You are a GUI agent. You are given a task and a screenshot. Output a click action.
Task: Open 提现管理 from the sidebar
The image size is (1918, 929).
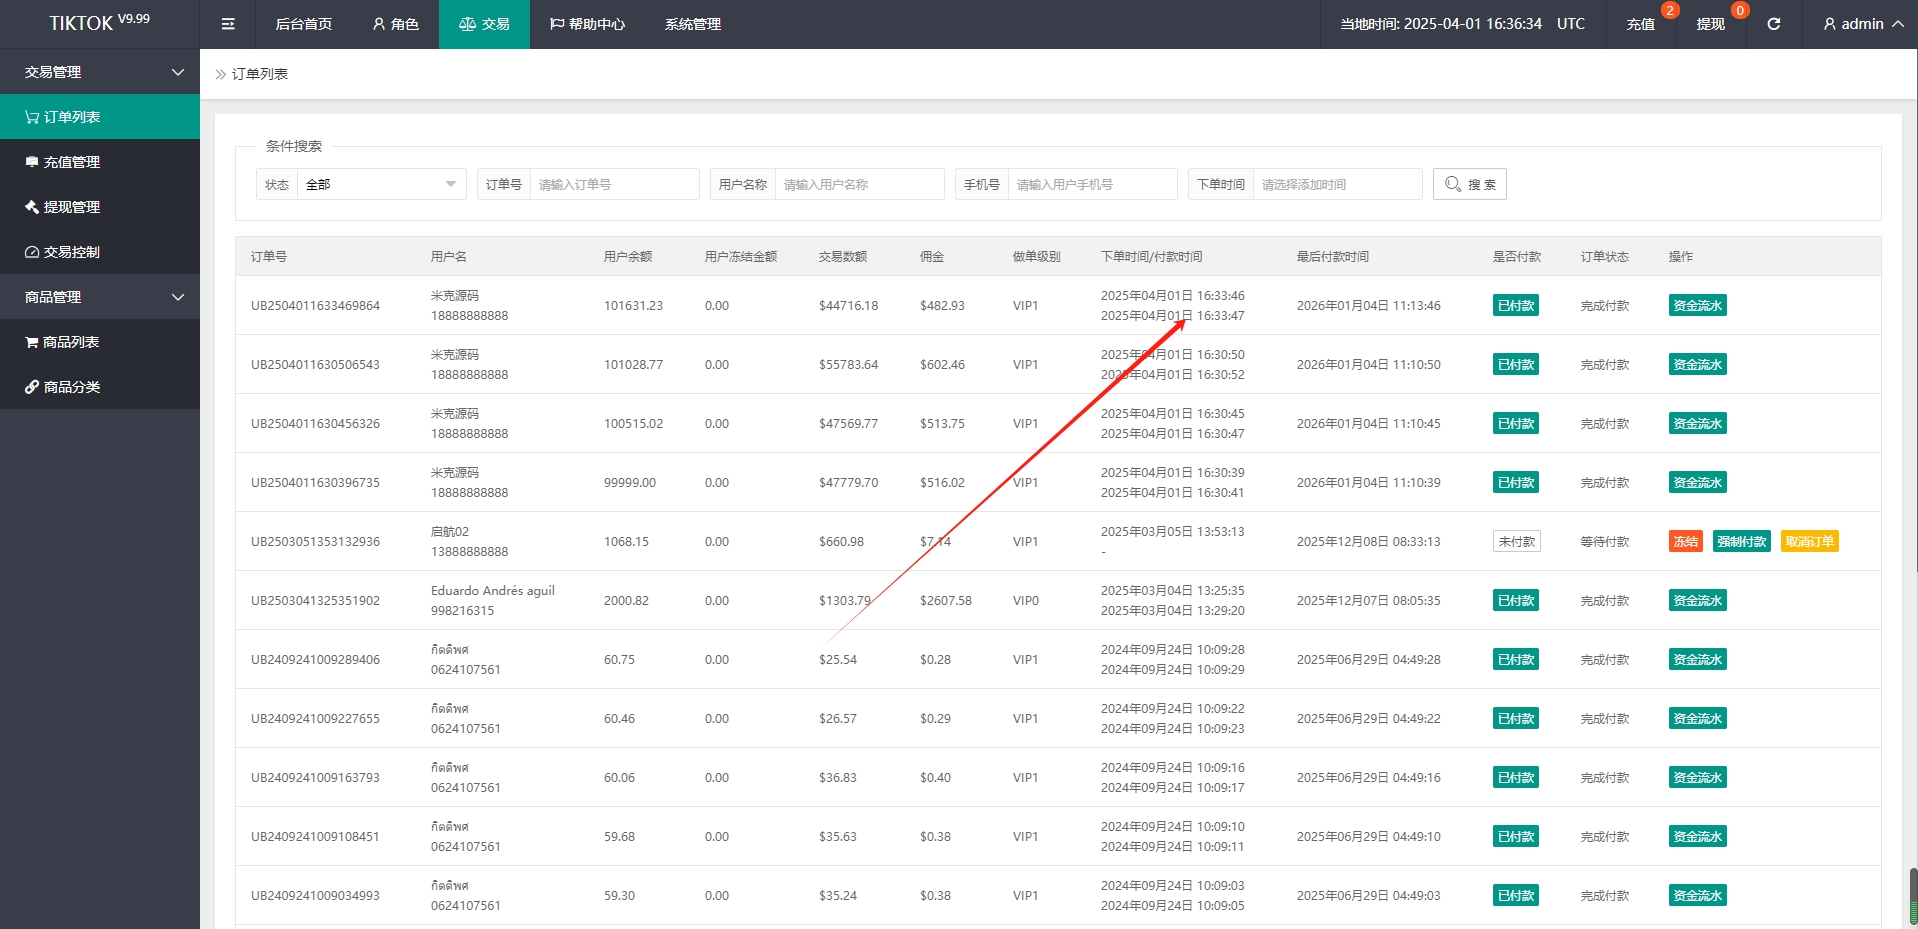tap(100, 207)
